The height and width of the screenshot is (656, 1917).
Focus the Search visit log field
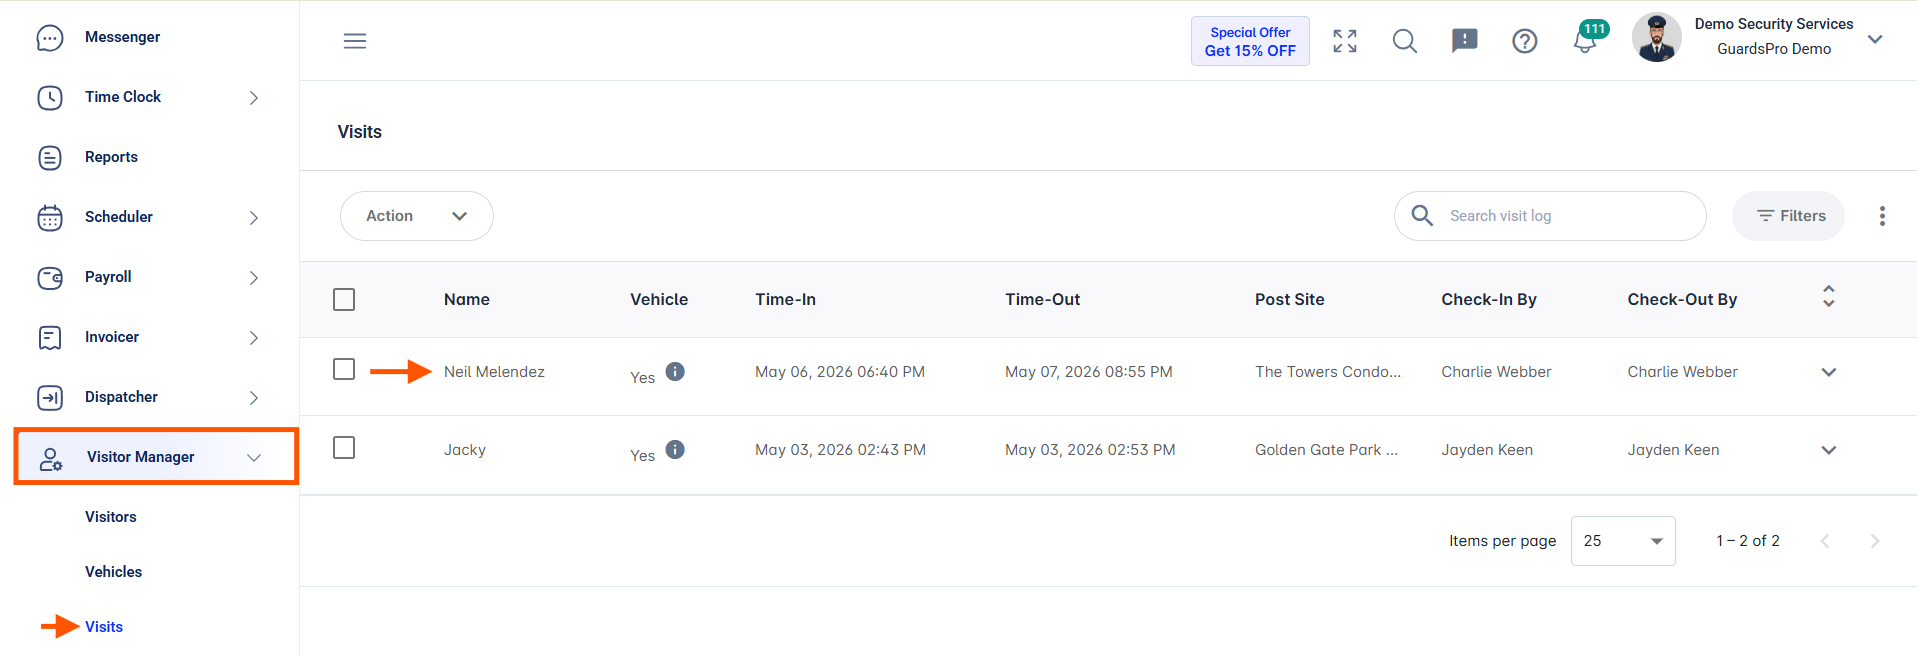click(1550, 216)
